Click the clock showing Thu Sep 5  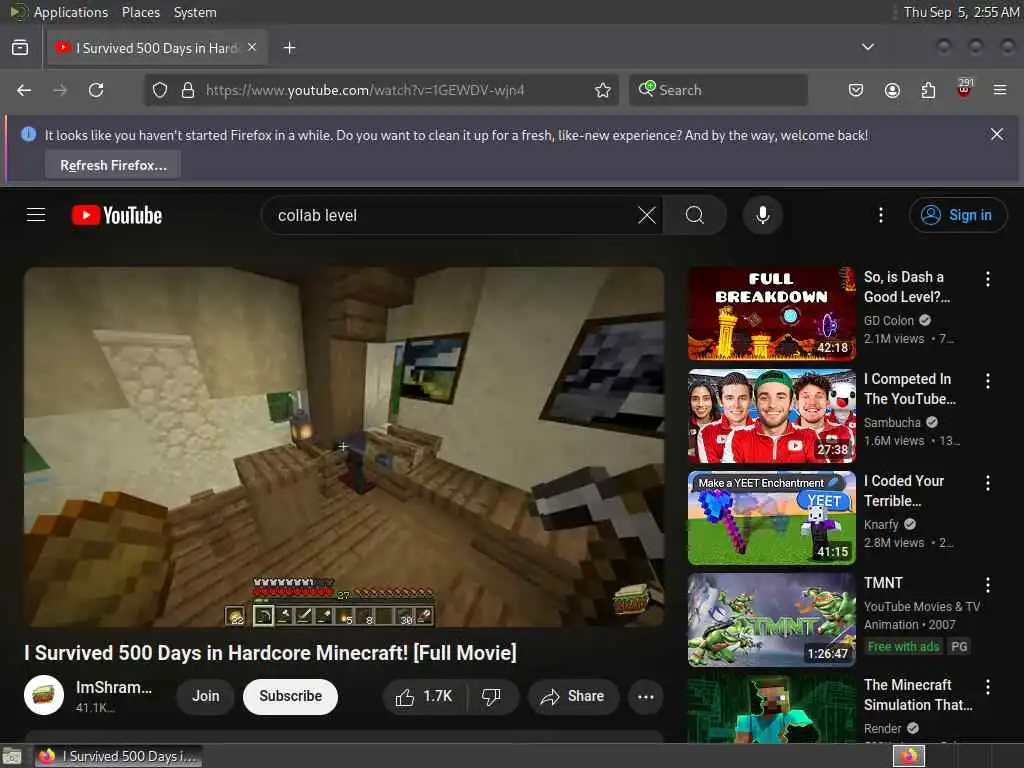[961, 12]
